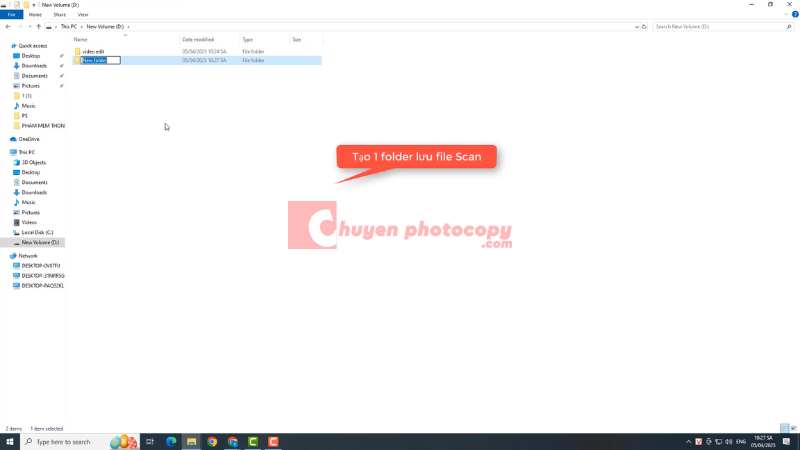Expand the address bar history dropdown
800x450 pixels.
coord(636,27)
